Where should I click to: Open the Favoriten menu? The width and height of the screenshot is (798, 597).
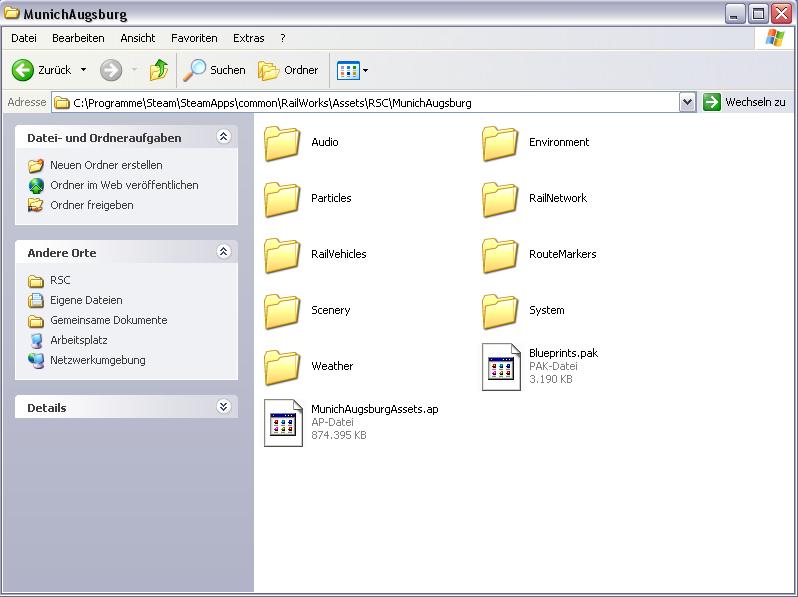coord(194,38)
